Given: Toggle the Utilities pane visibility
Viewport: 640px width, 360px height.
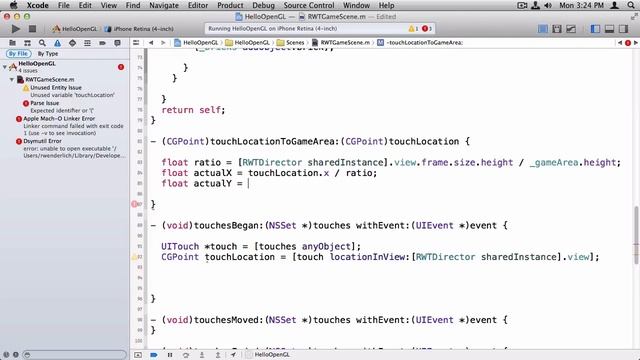Looking at the screenshot, I should [623, 29].
